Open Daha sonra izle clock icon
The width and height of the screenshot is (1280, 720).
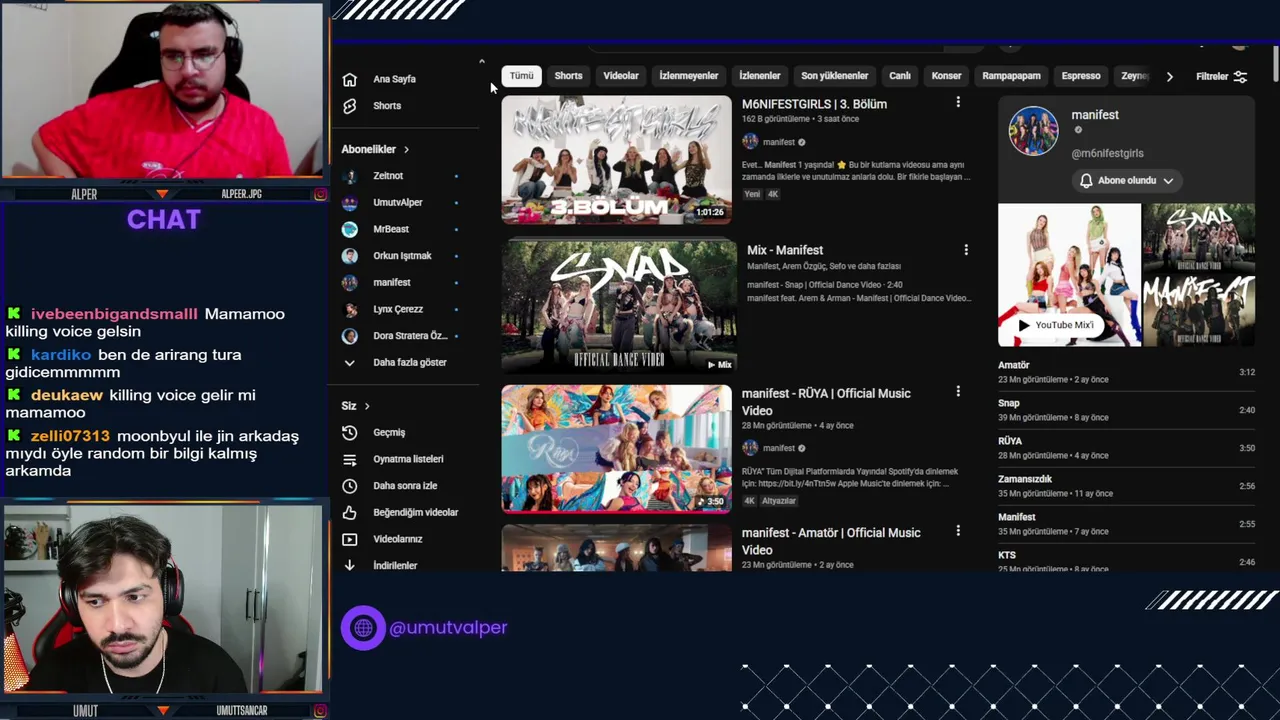[349, 486]
